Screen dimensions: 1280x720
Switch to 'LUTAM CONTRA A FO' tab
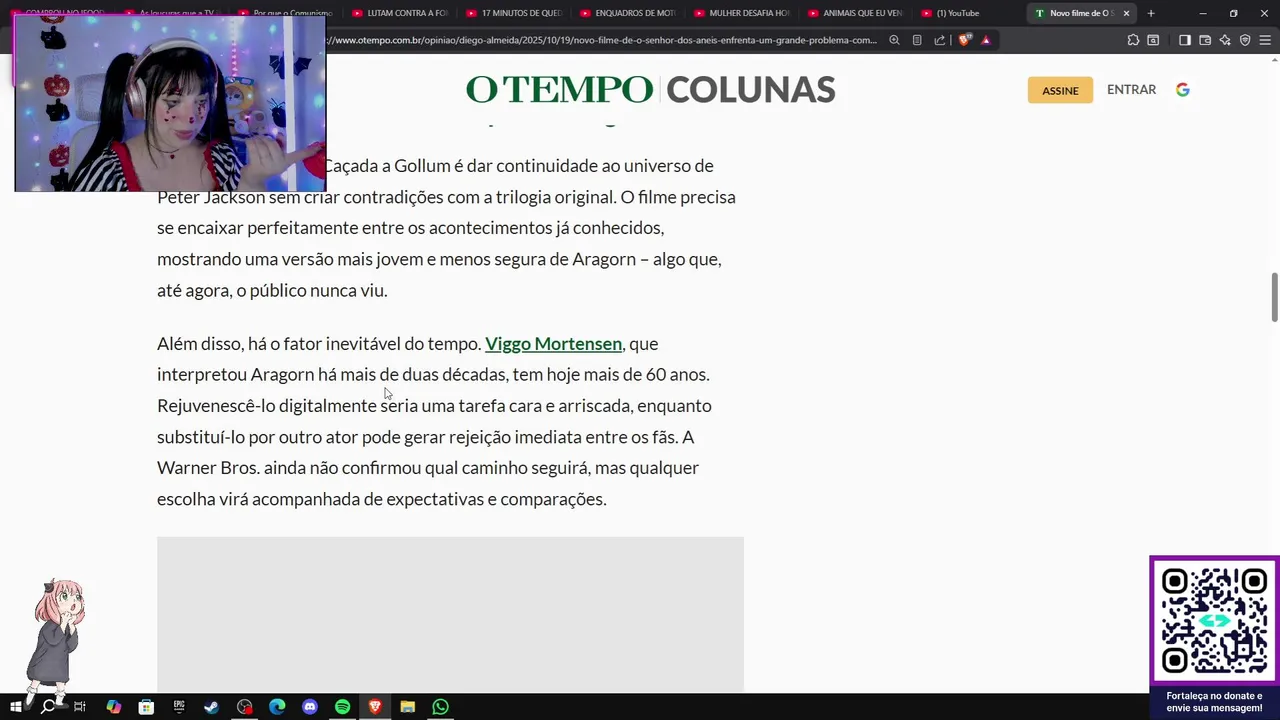[401, 13]
